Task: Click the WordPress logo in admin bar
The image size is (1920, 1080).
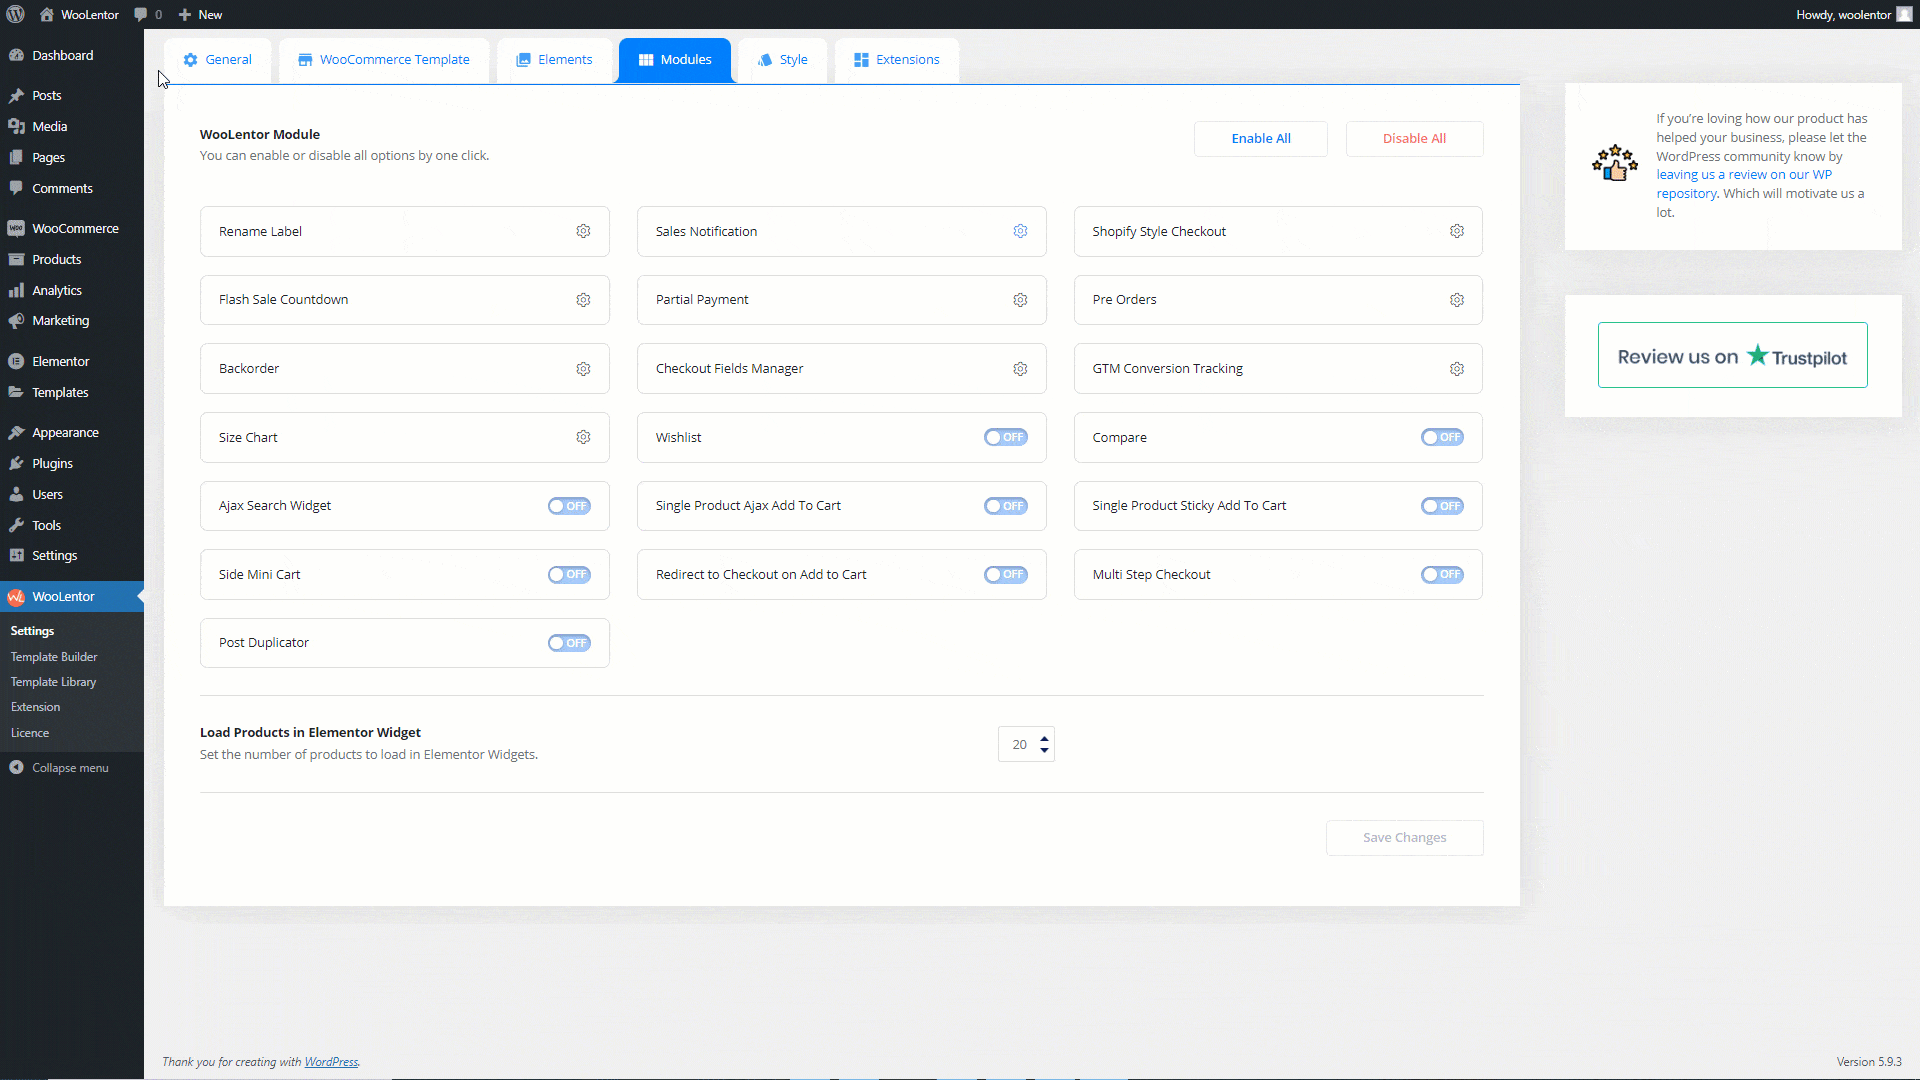Action: [16, 14]
